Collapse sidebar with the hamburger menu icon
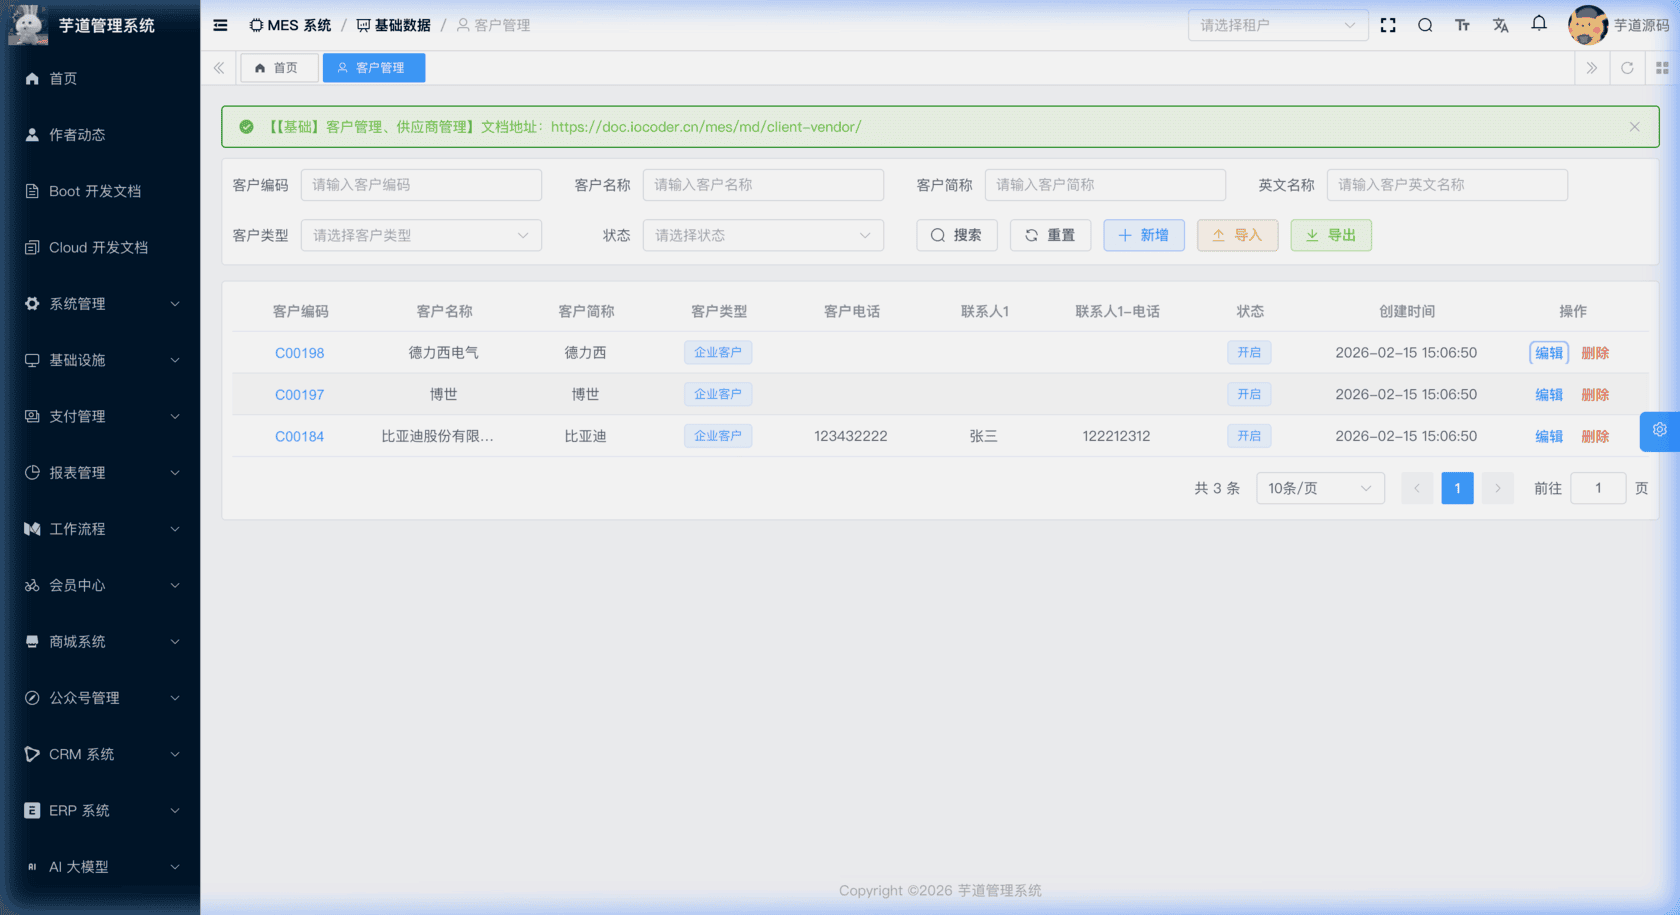 (x=220, y=25)
